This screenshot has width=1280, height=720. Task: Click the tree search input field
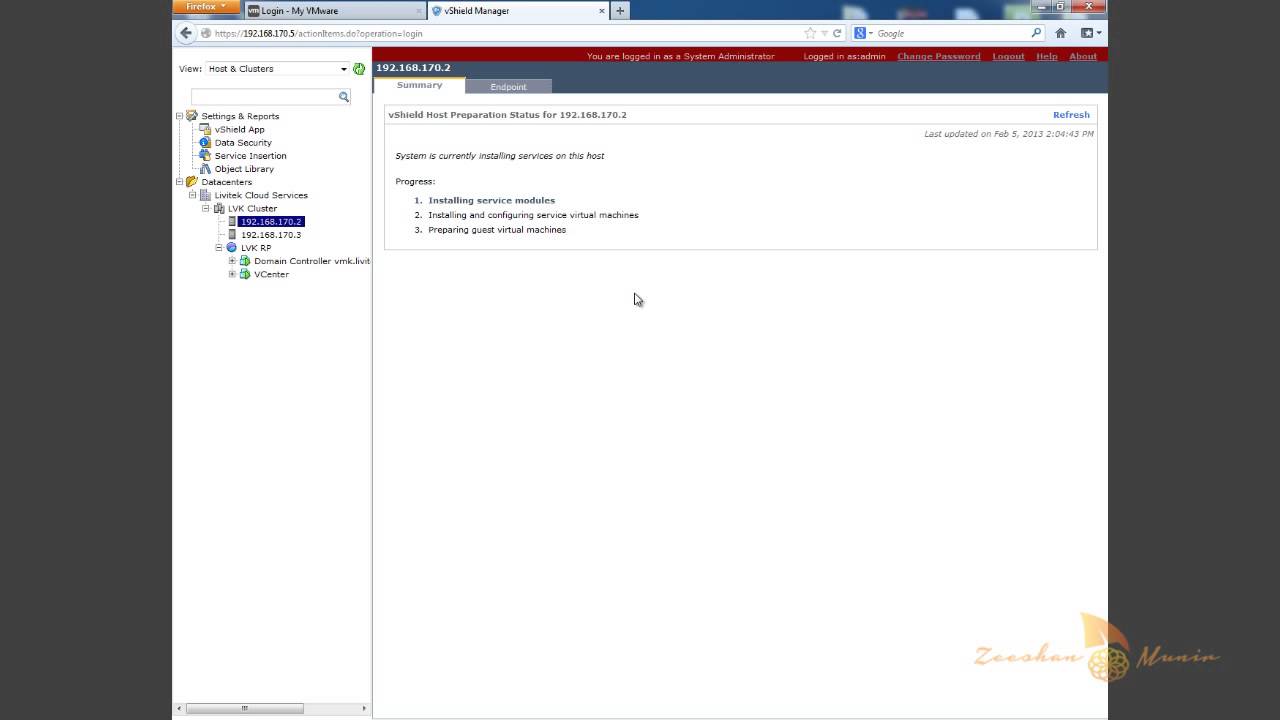coord(264,97)
